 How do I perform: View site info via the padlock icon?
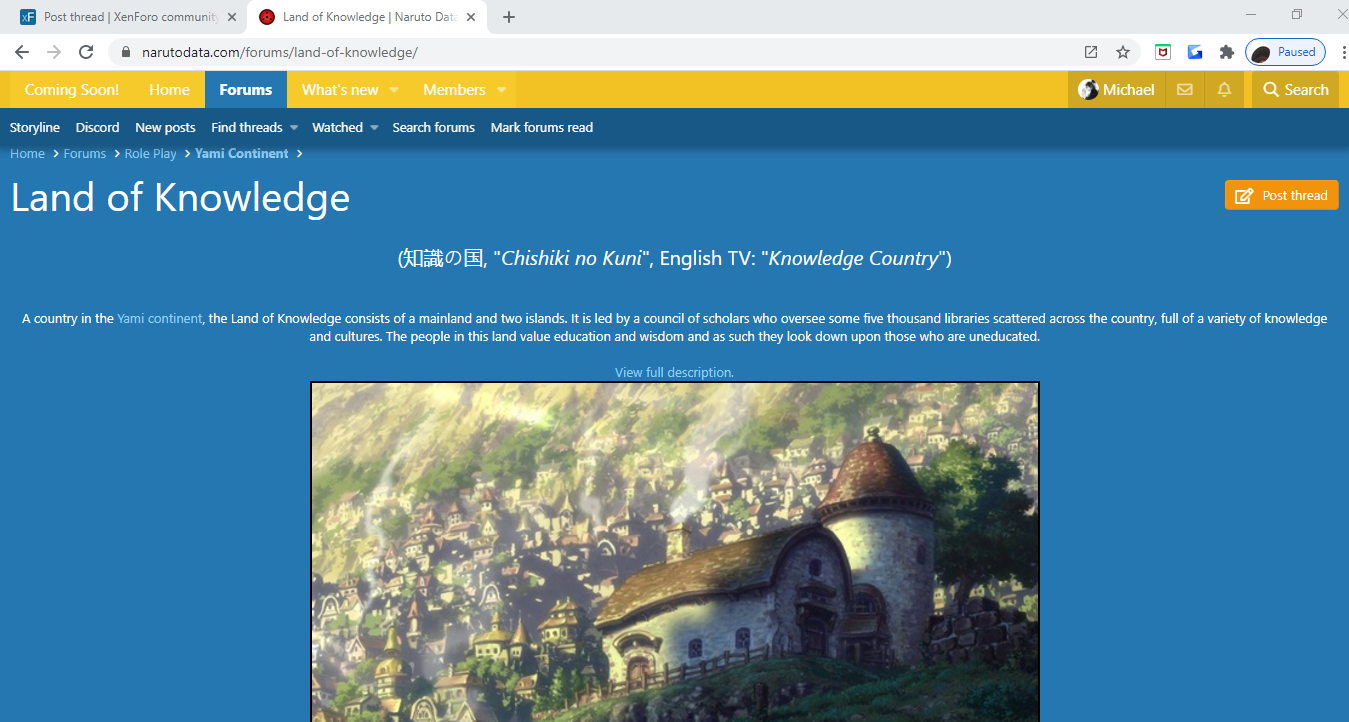tap(126, 52)
